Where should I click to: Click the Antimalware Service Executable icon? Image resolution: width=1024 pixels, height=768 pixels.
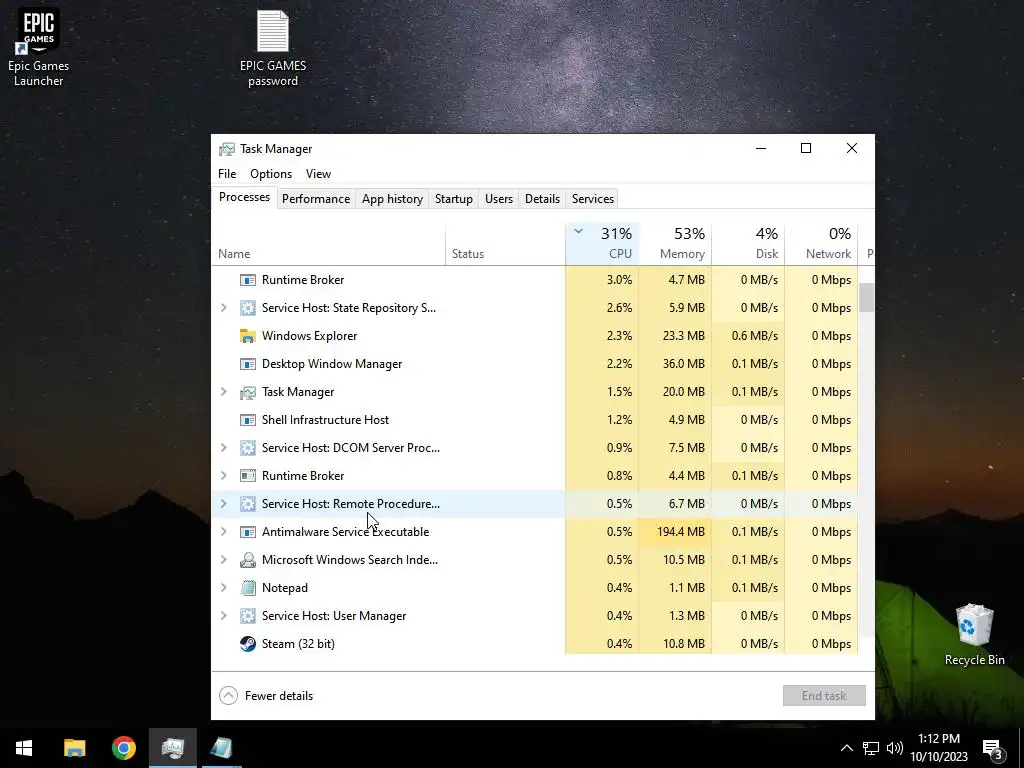(248, 532)
